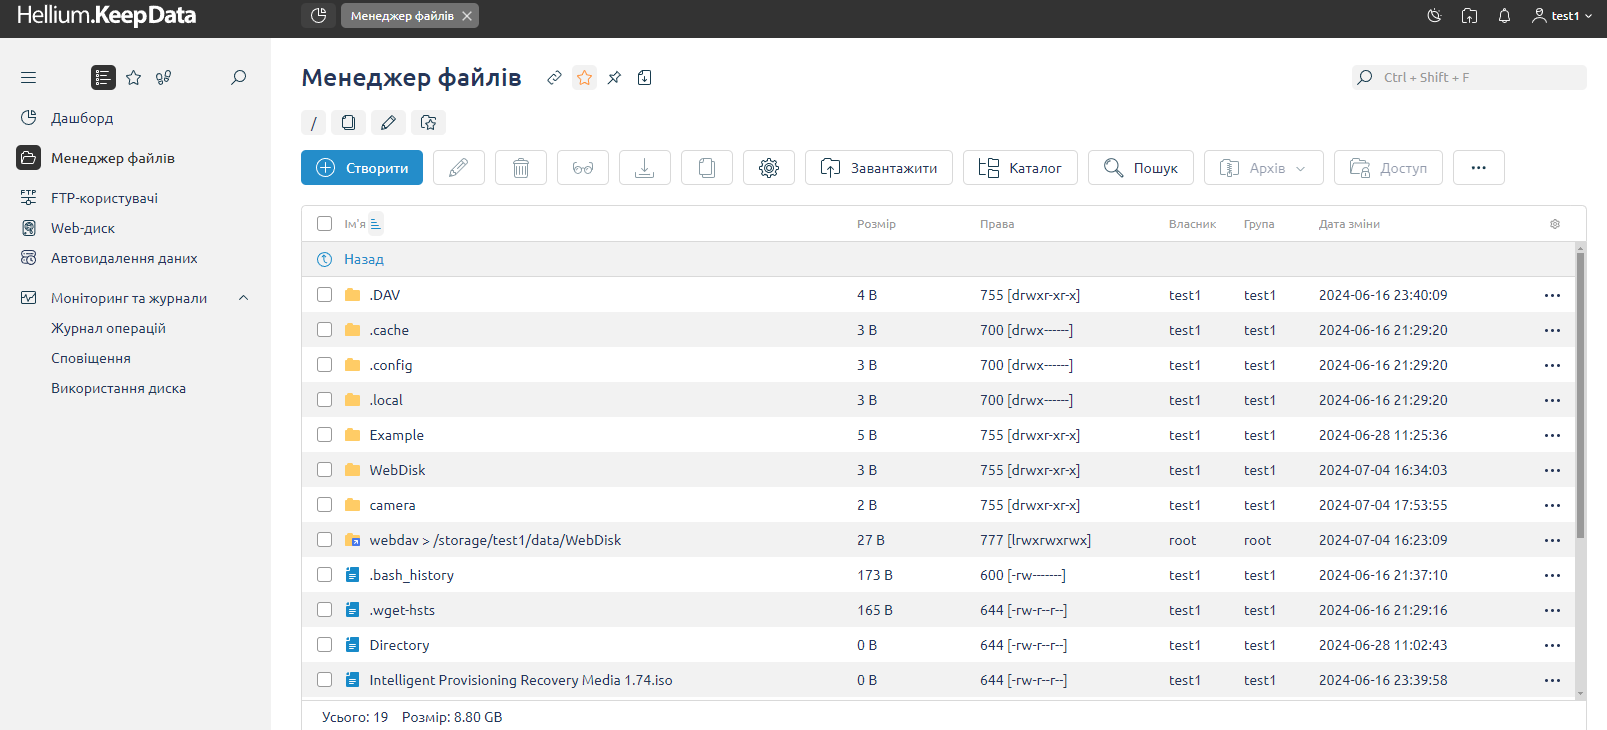Screen dimensions: 1607x730
Task: Click the Завантажити button
Action: 879,168
